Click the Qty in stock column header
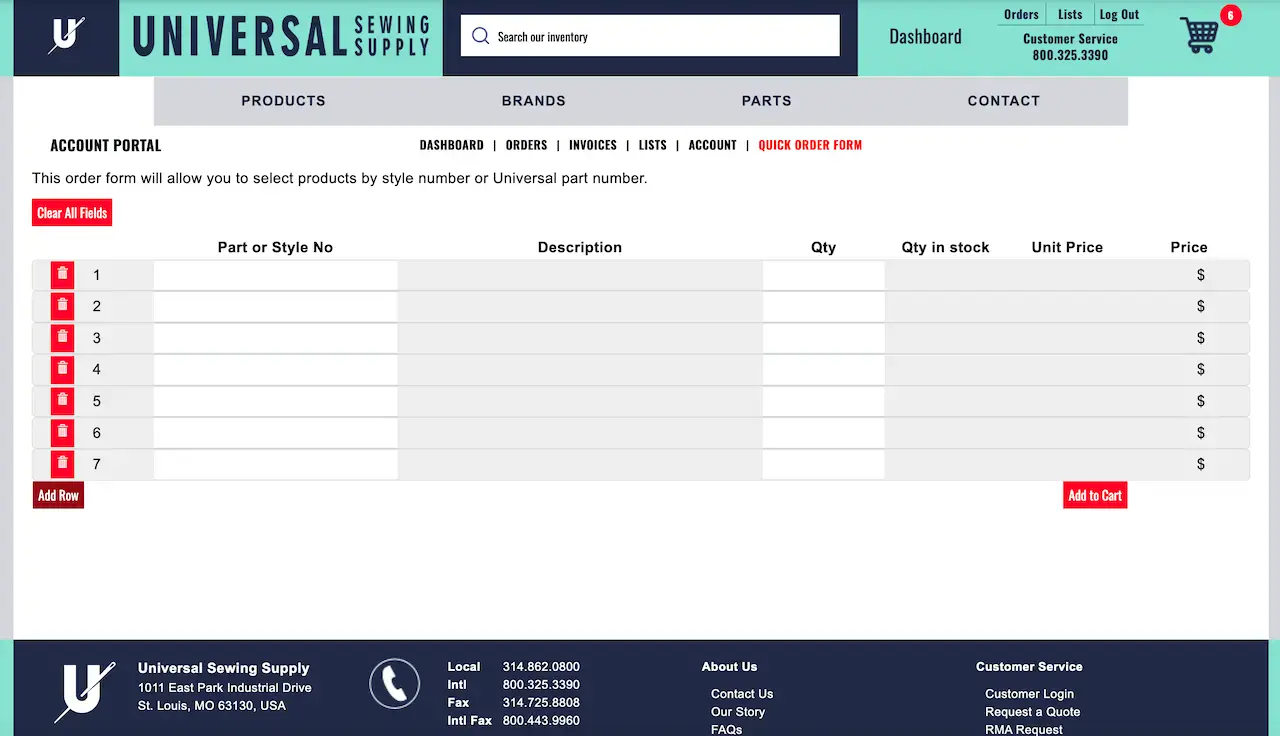This screenshot has width=1280, height=736. point(945,247)
